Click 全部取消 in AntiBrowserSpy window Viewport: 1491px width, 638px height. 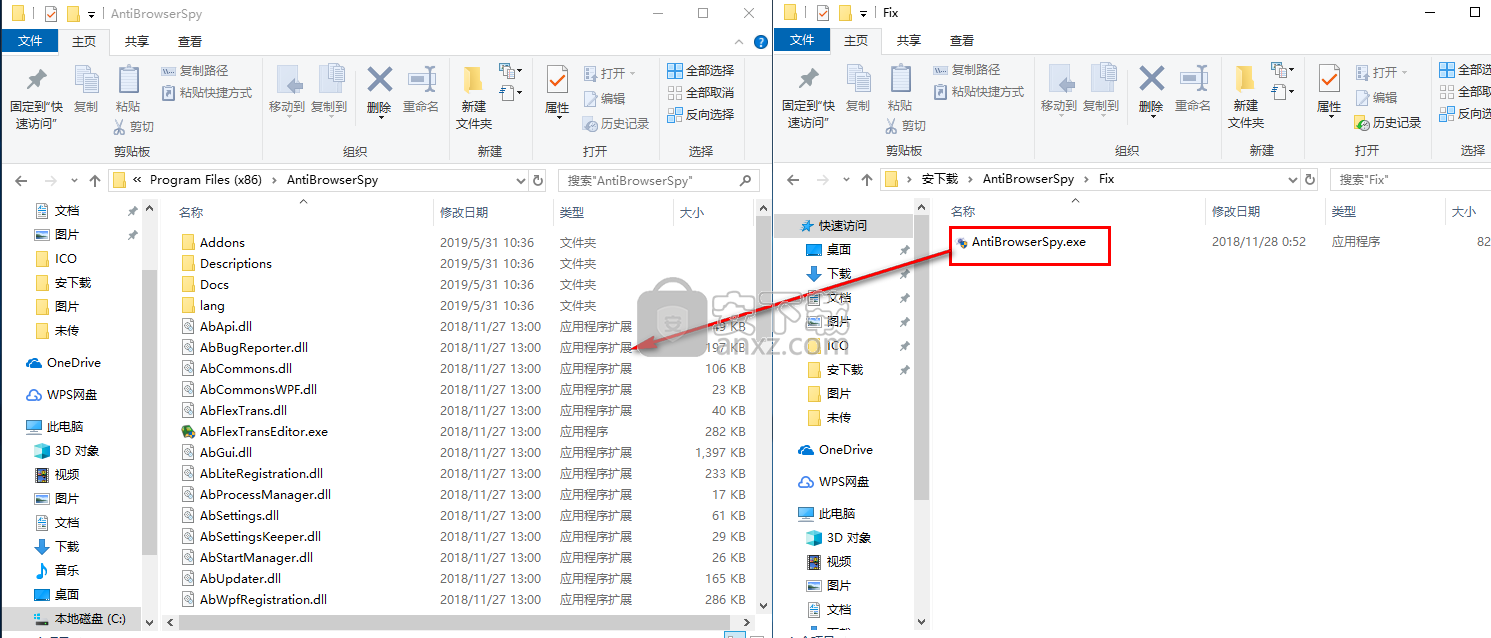(x=700, y=92)
